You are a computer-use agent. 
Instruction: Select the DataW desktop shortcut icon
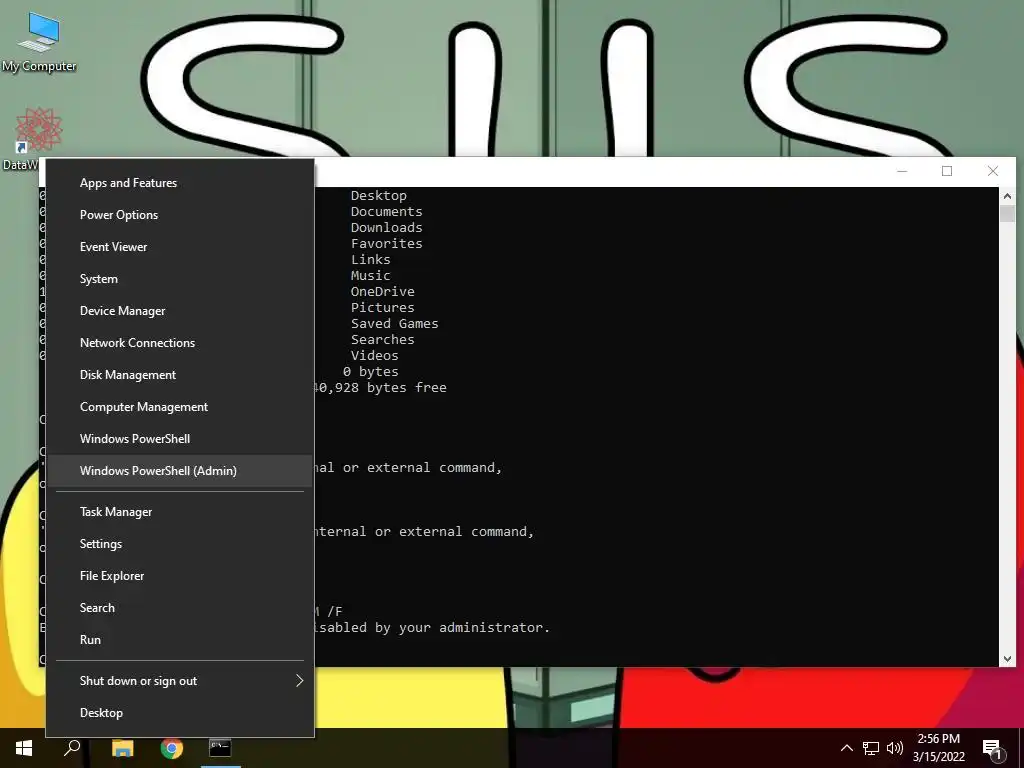38,138
